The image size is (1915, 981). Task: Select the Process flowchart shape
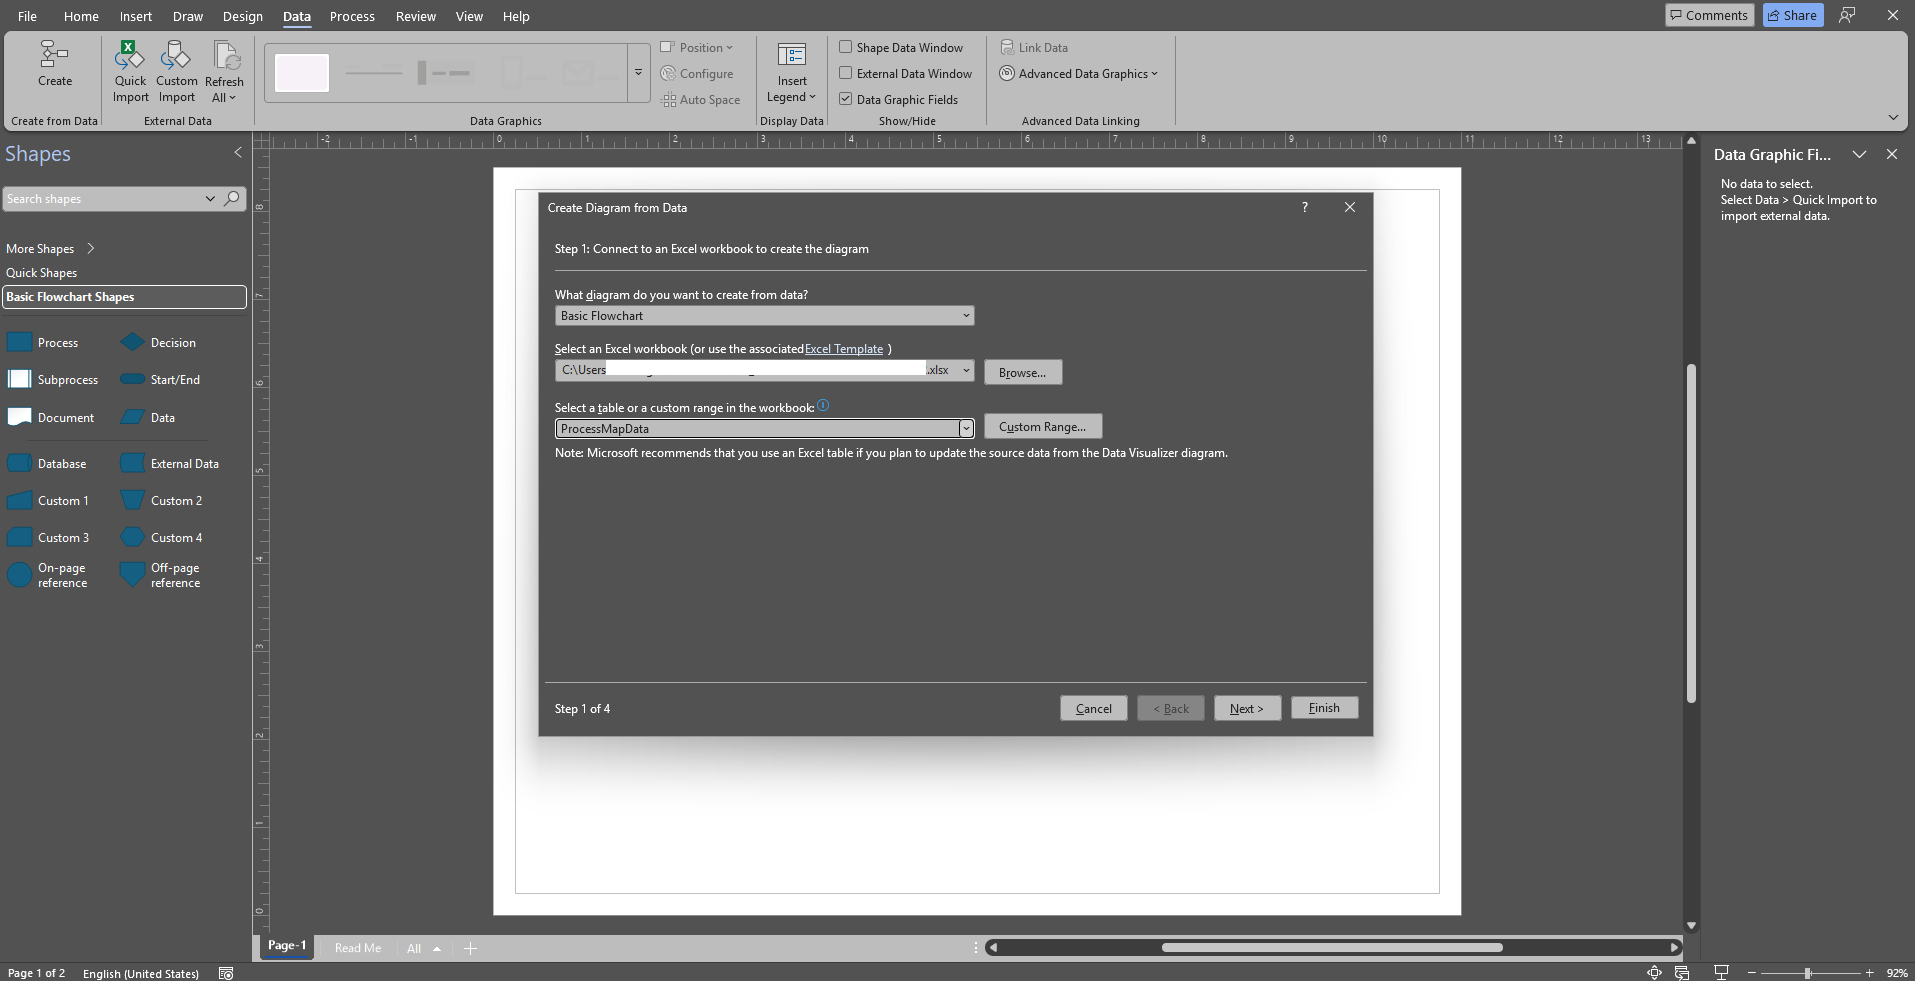pyautogui.click(x=43, y=342)
